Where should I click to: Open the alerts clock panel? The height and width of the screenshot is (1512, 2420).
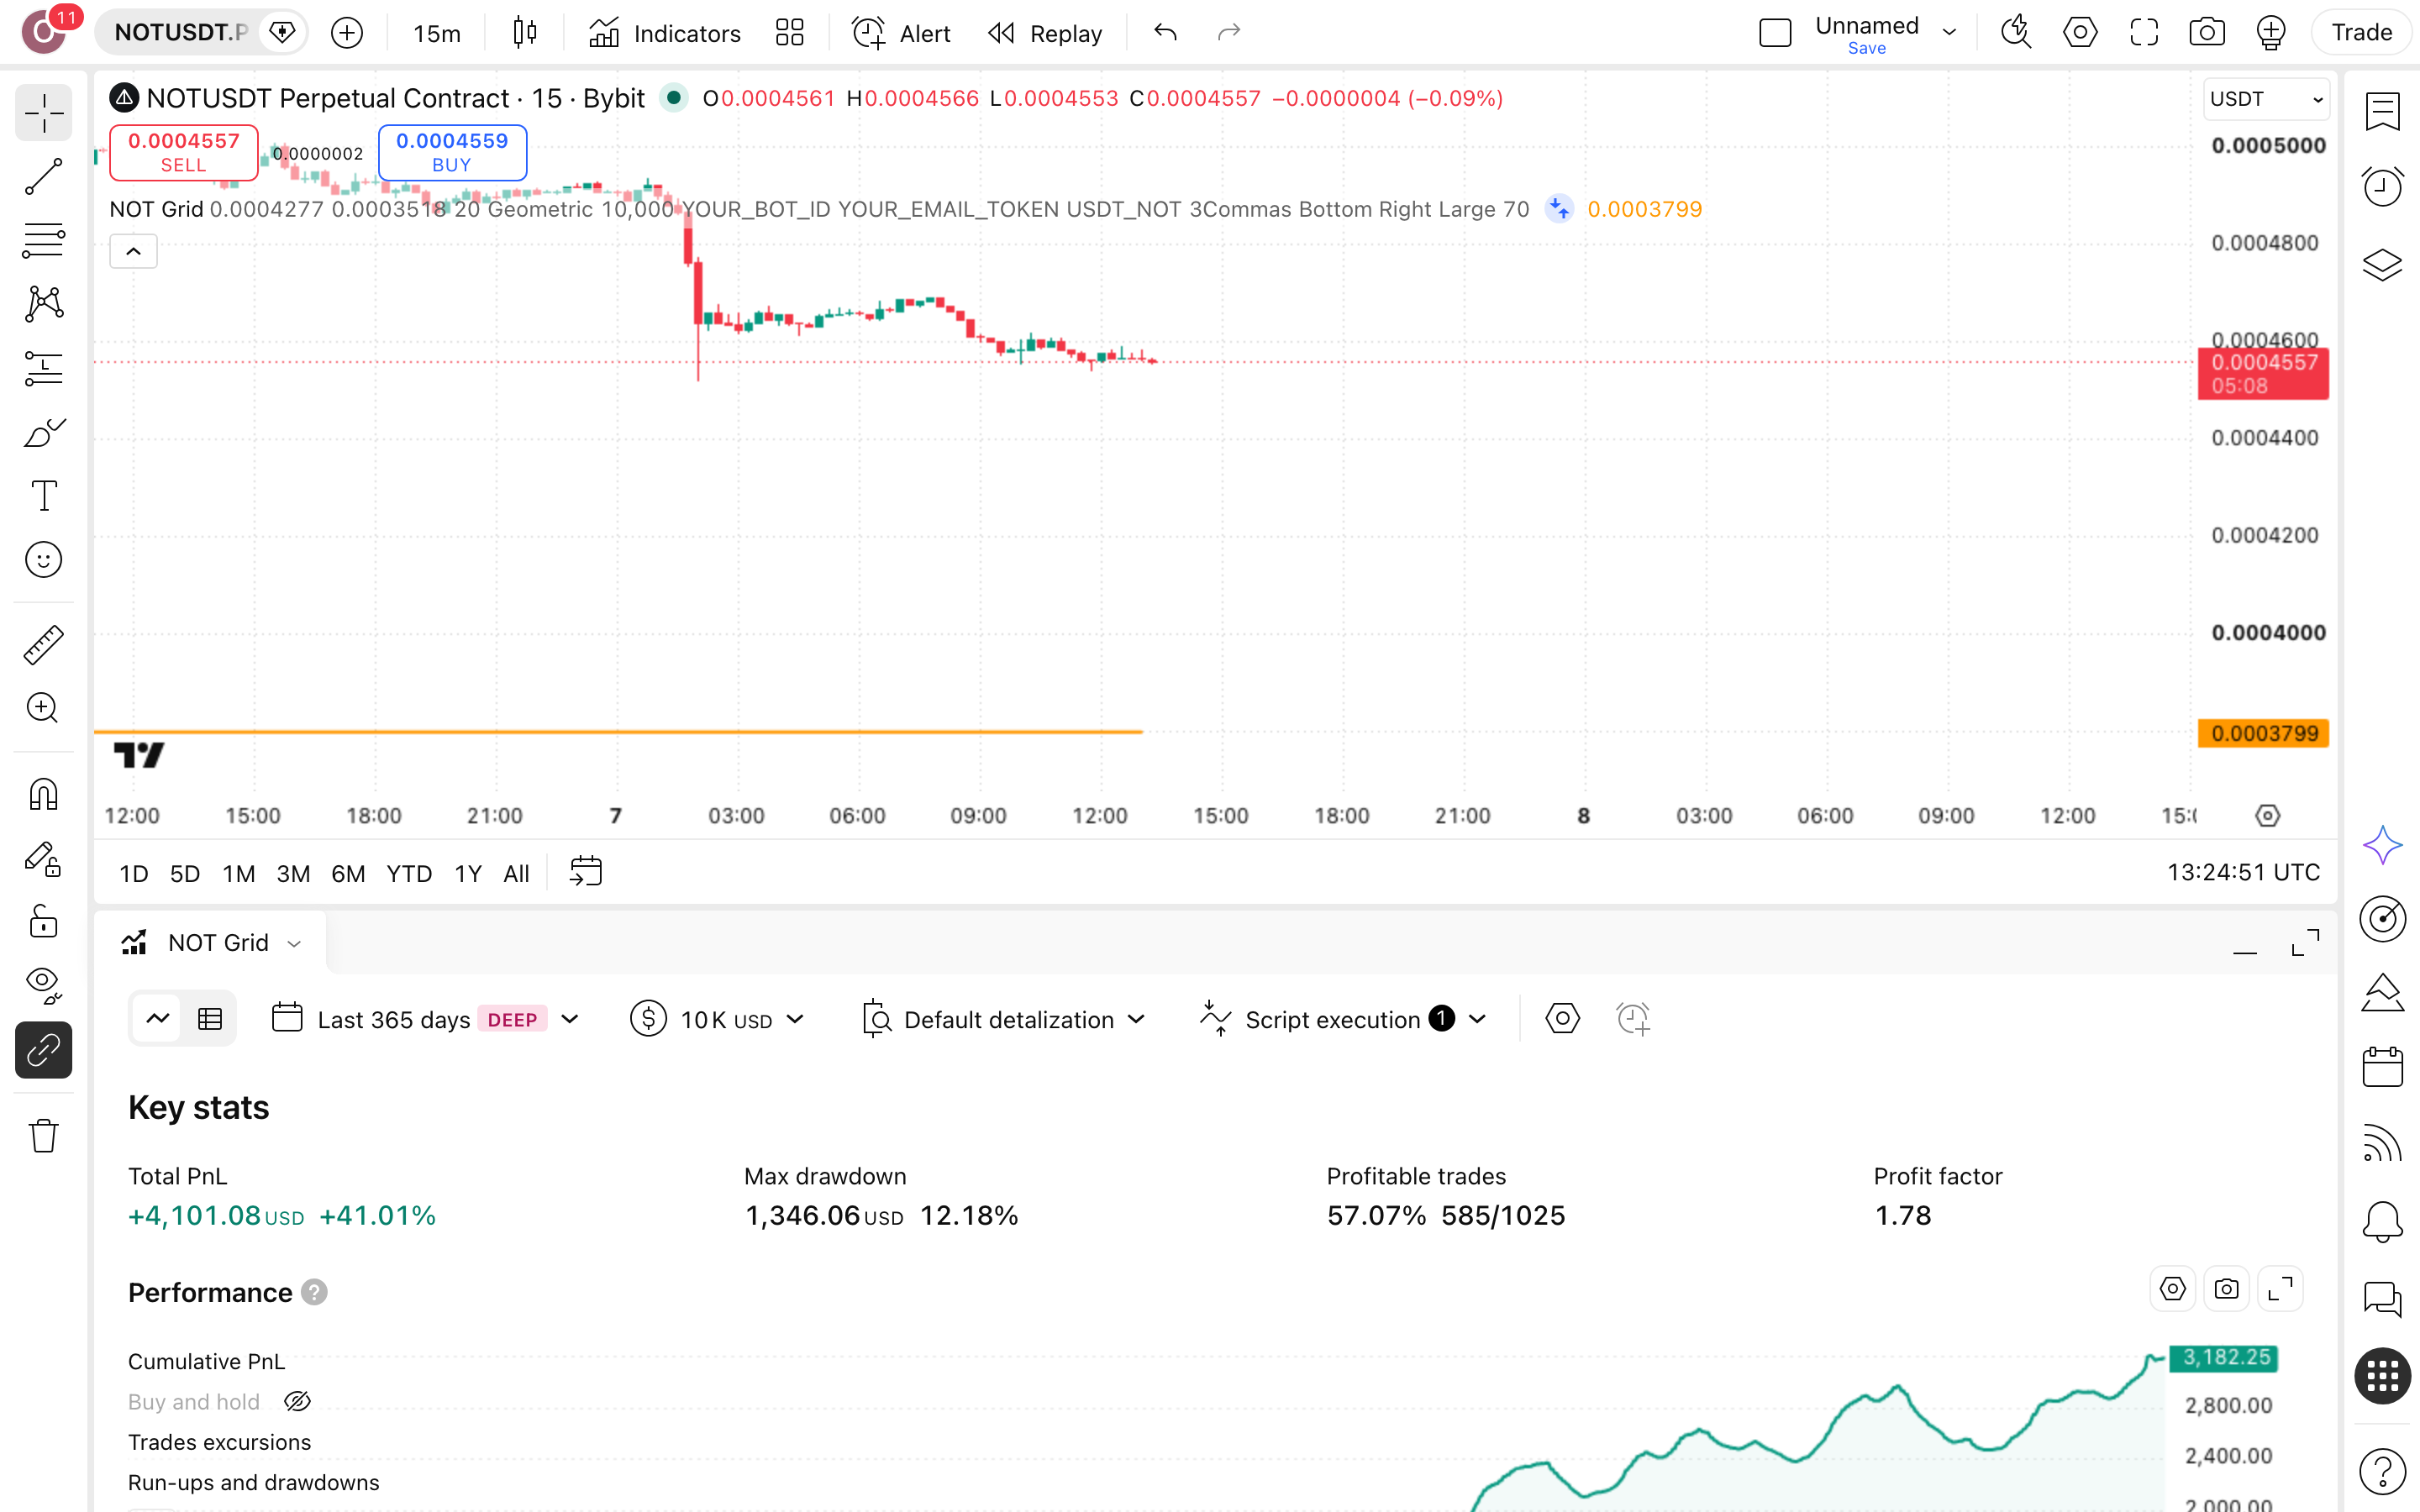(x=2383, y=186)
